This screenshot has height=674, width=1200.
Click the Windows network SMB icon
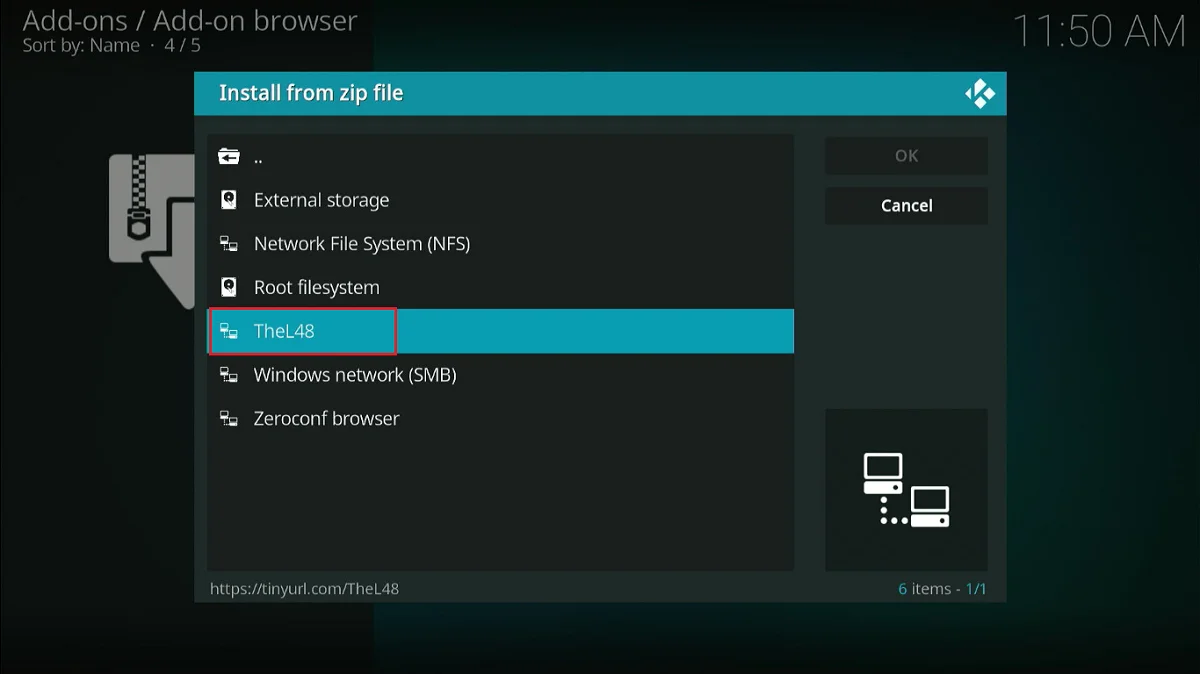229,375
